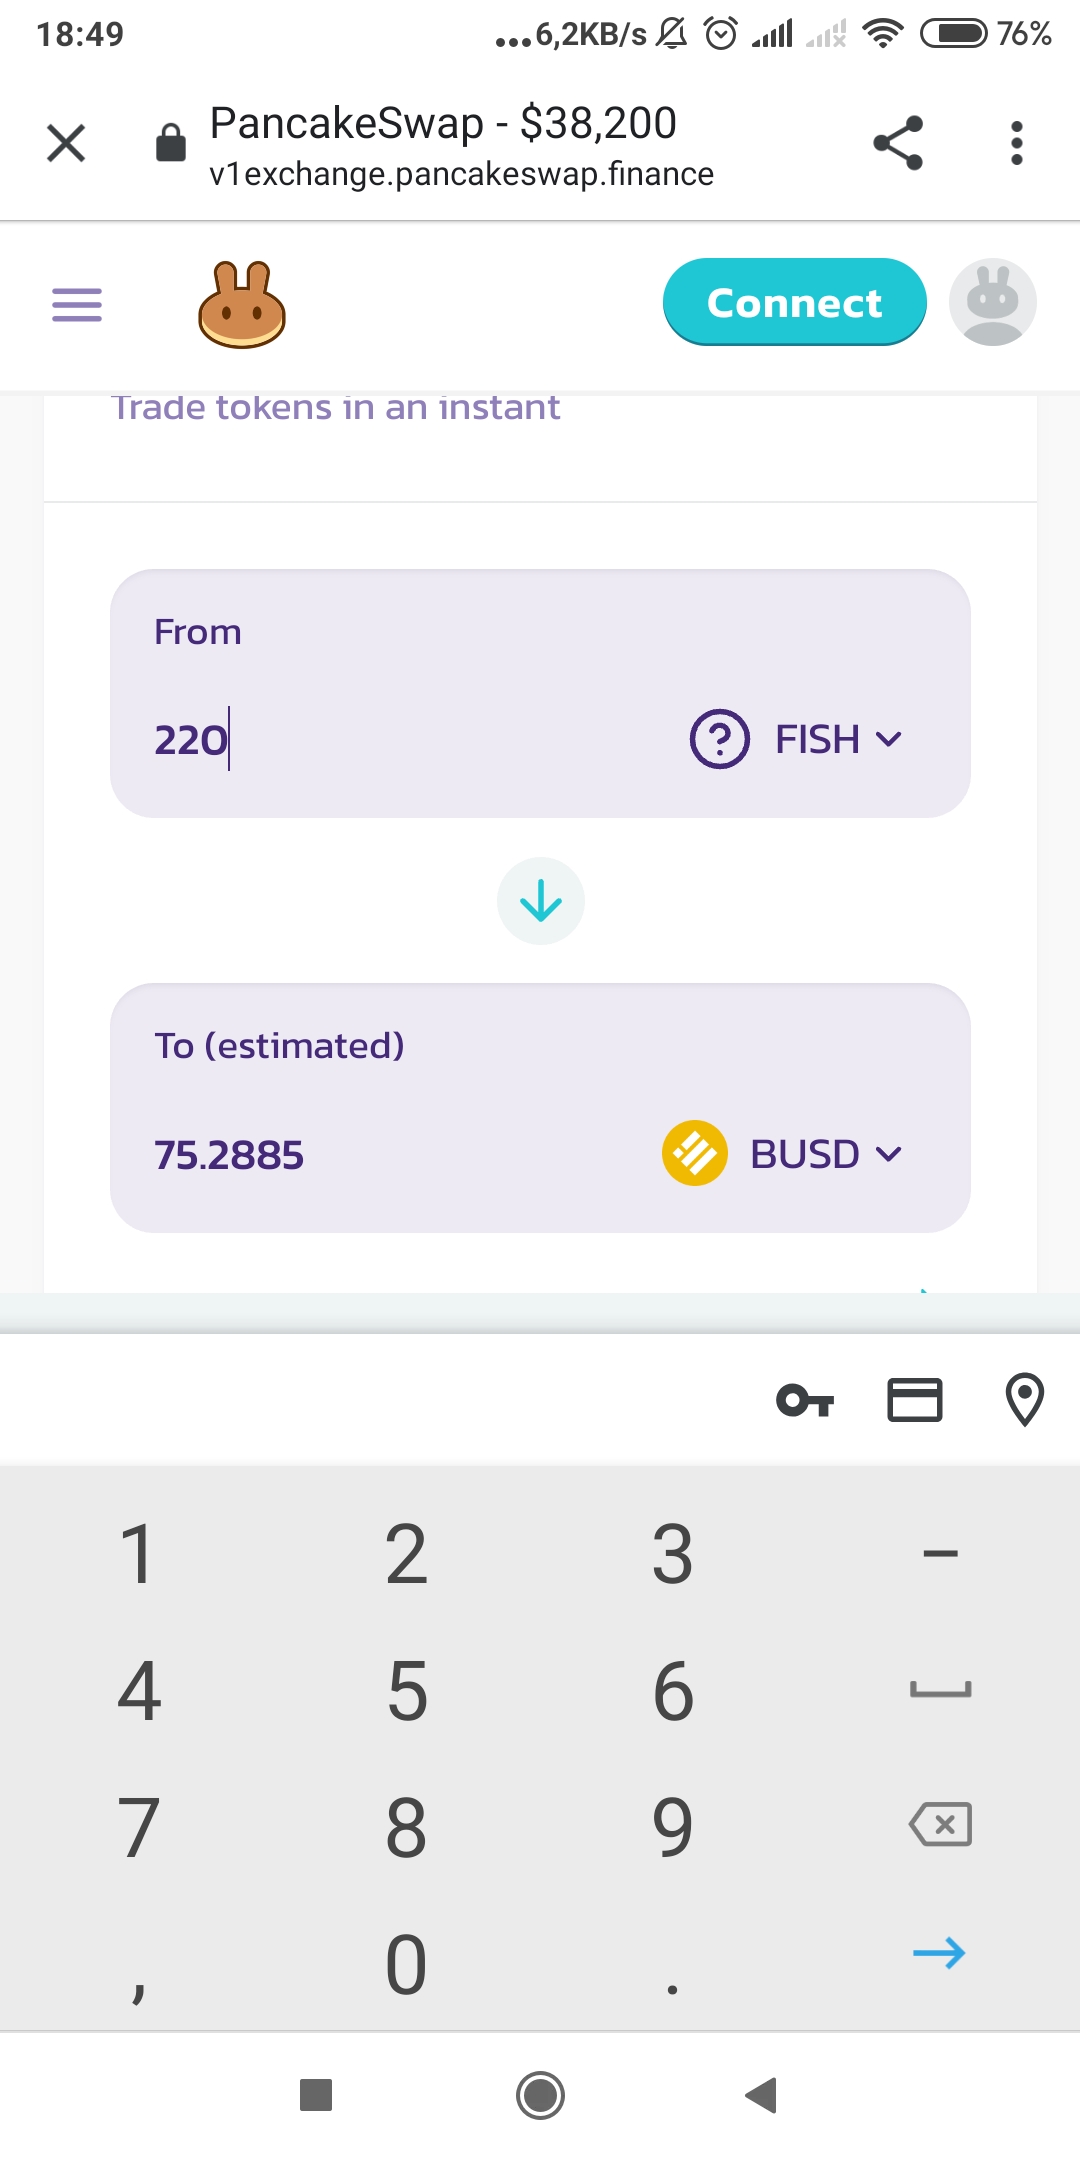Swap tokens using the down arrow

coord(541,901)
